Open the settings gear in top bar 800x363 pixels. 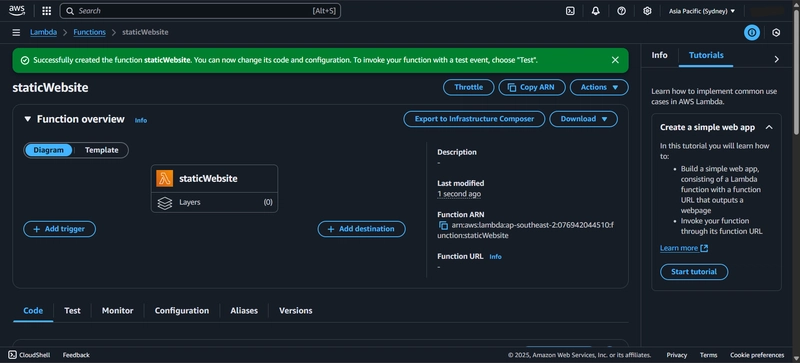point(647,11)
